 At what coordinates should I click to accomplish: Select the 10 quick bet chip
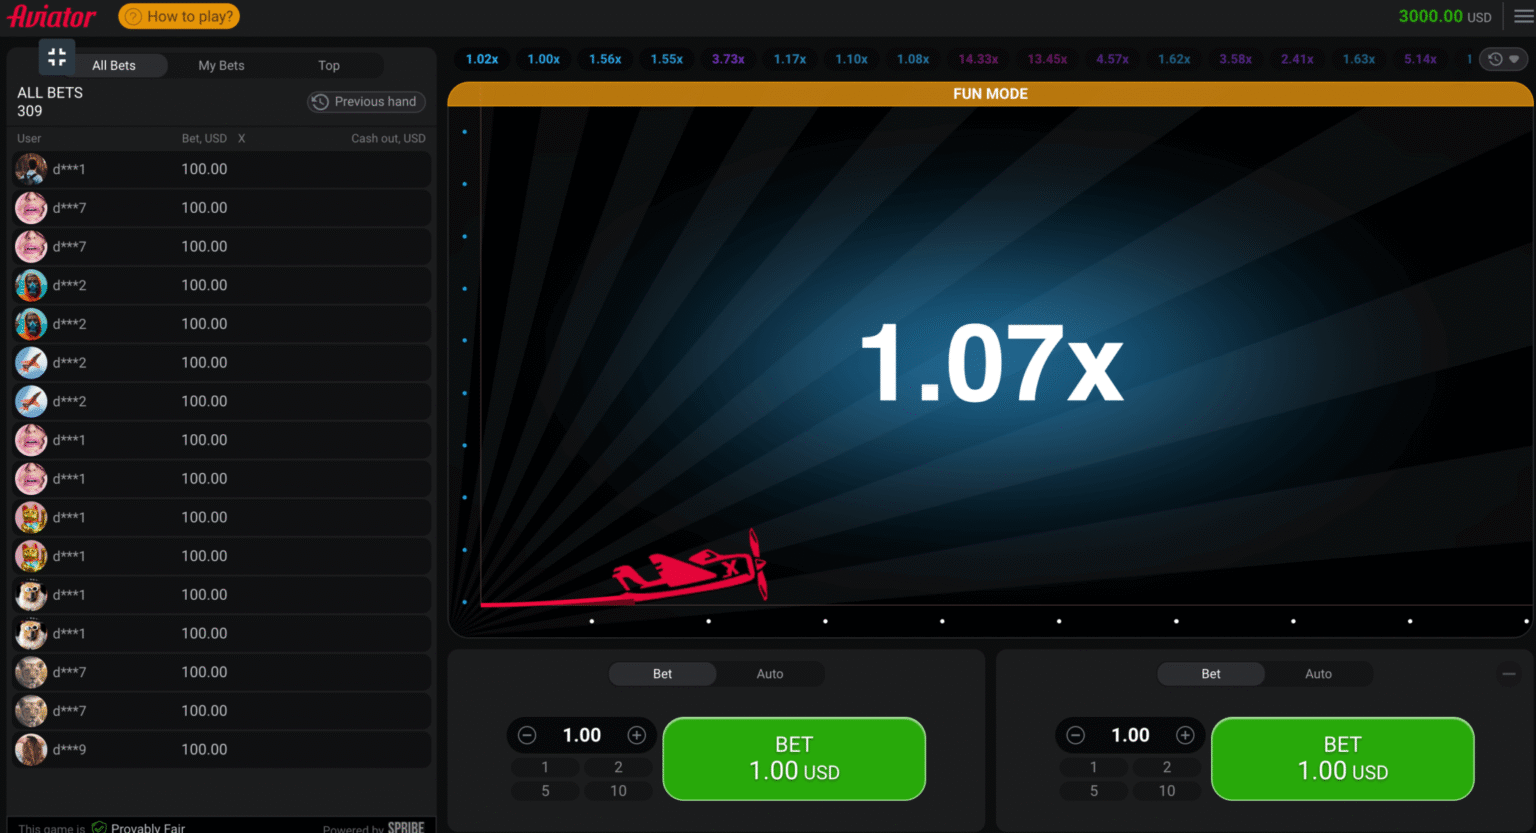(x=618, y=790)
